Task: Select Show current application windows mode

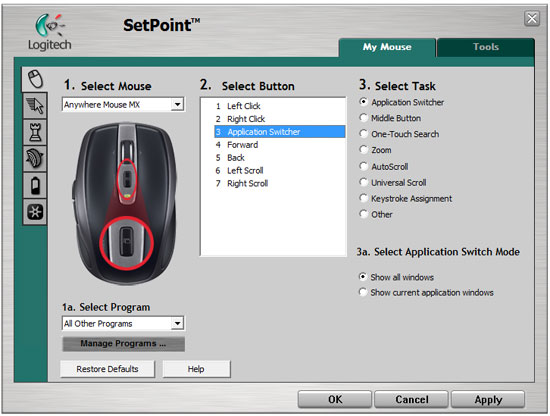Action: [363, 292]
